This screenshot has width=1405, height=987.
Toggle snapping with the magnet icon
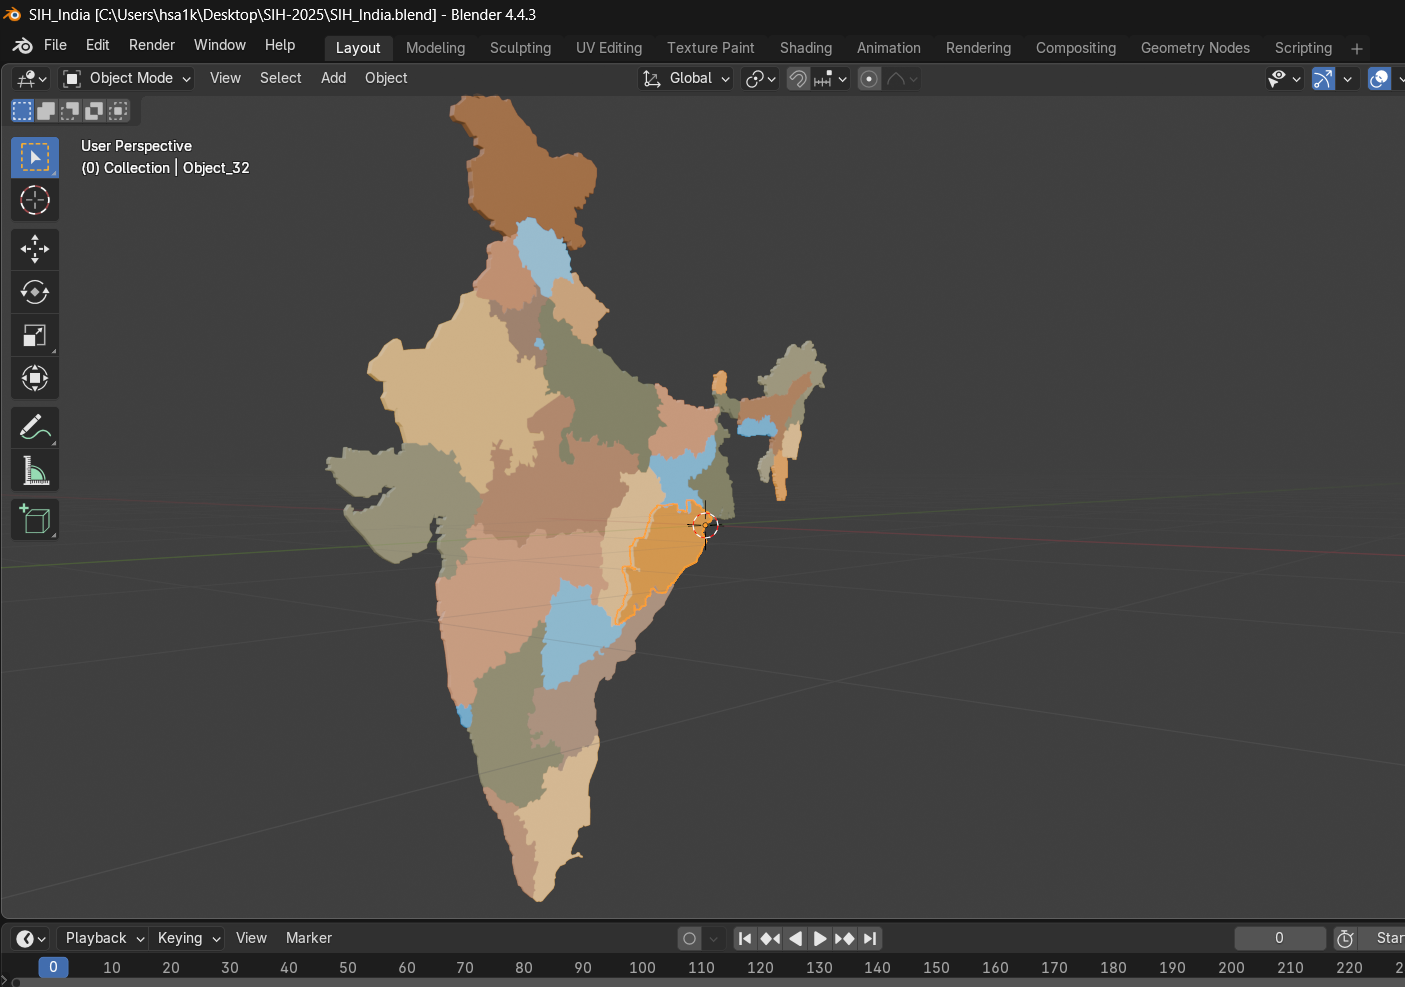797,79
